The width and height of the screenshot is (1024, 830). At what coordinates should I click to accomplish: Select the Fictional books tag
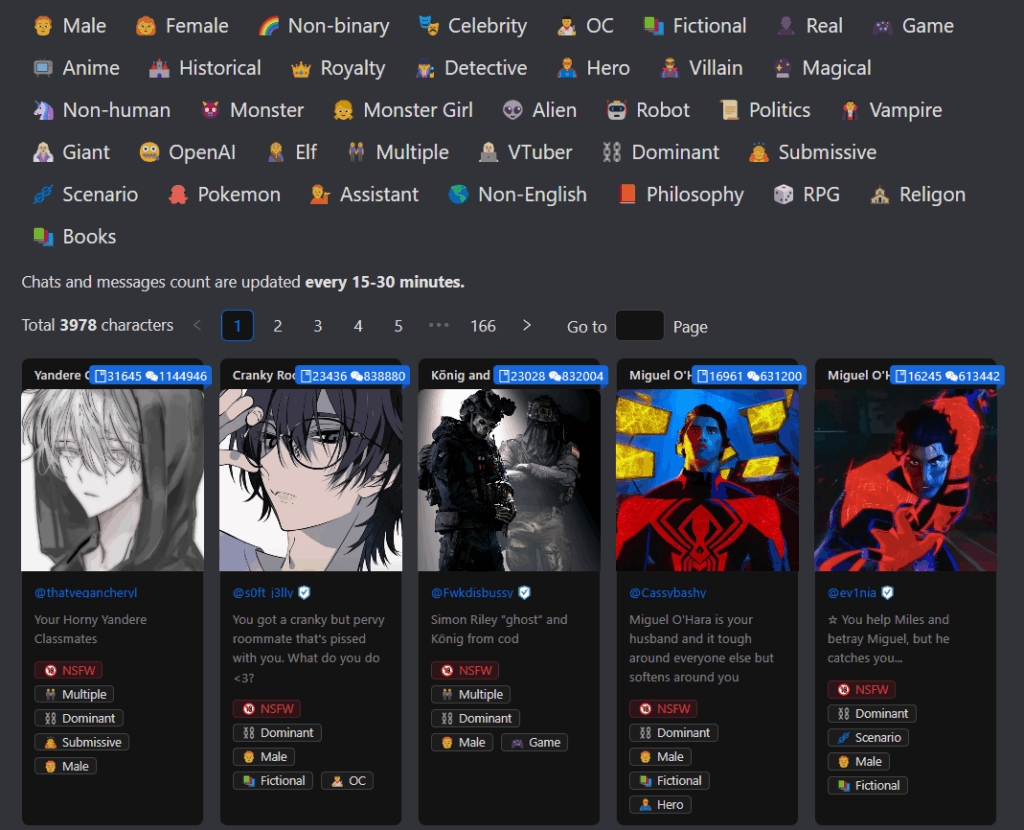(695, 26)
